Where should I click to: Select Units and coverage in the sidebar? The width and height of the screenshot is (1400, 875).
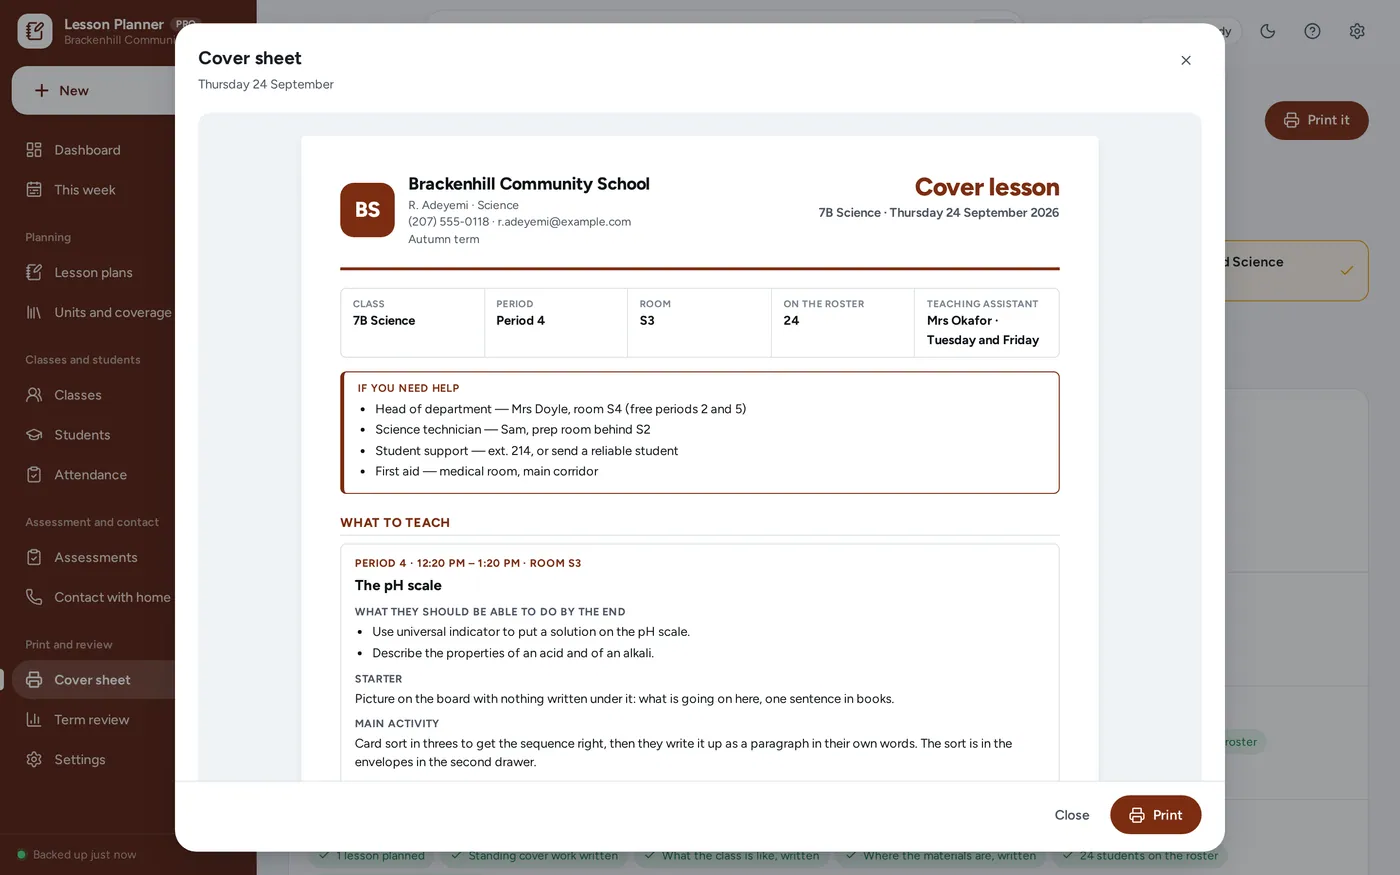coord(94,312)
